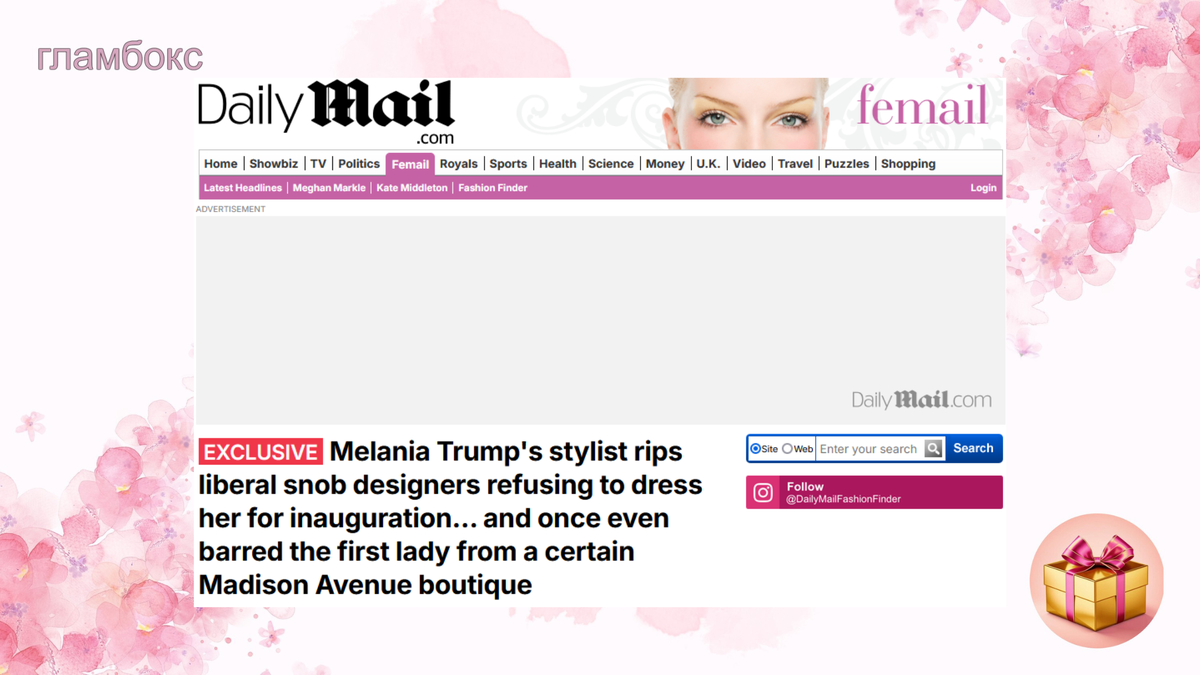
Task: Open the Science section
Action: pos(611,164)
